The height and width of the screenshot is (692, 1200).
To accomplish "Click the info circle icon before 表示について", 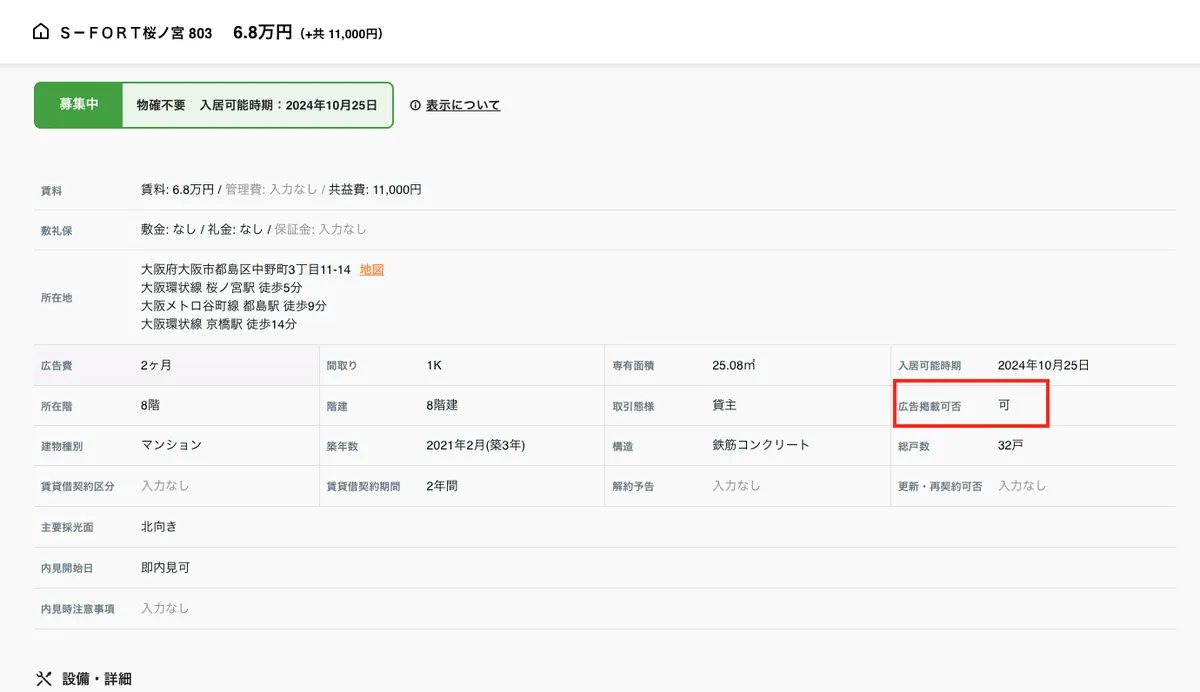I will 415,105.
